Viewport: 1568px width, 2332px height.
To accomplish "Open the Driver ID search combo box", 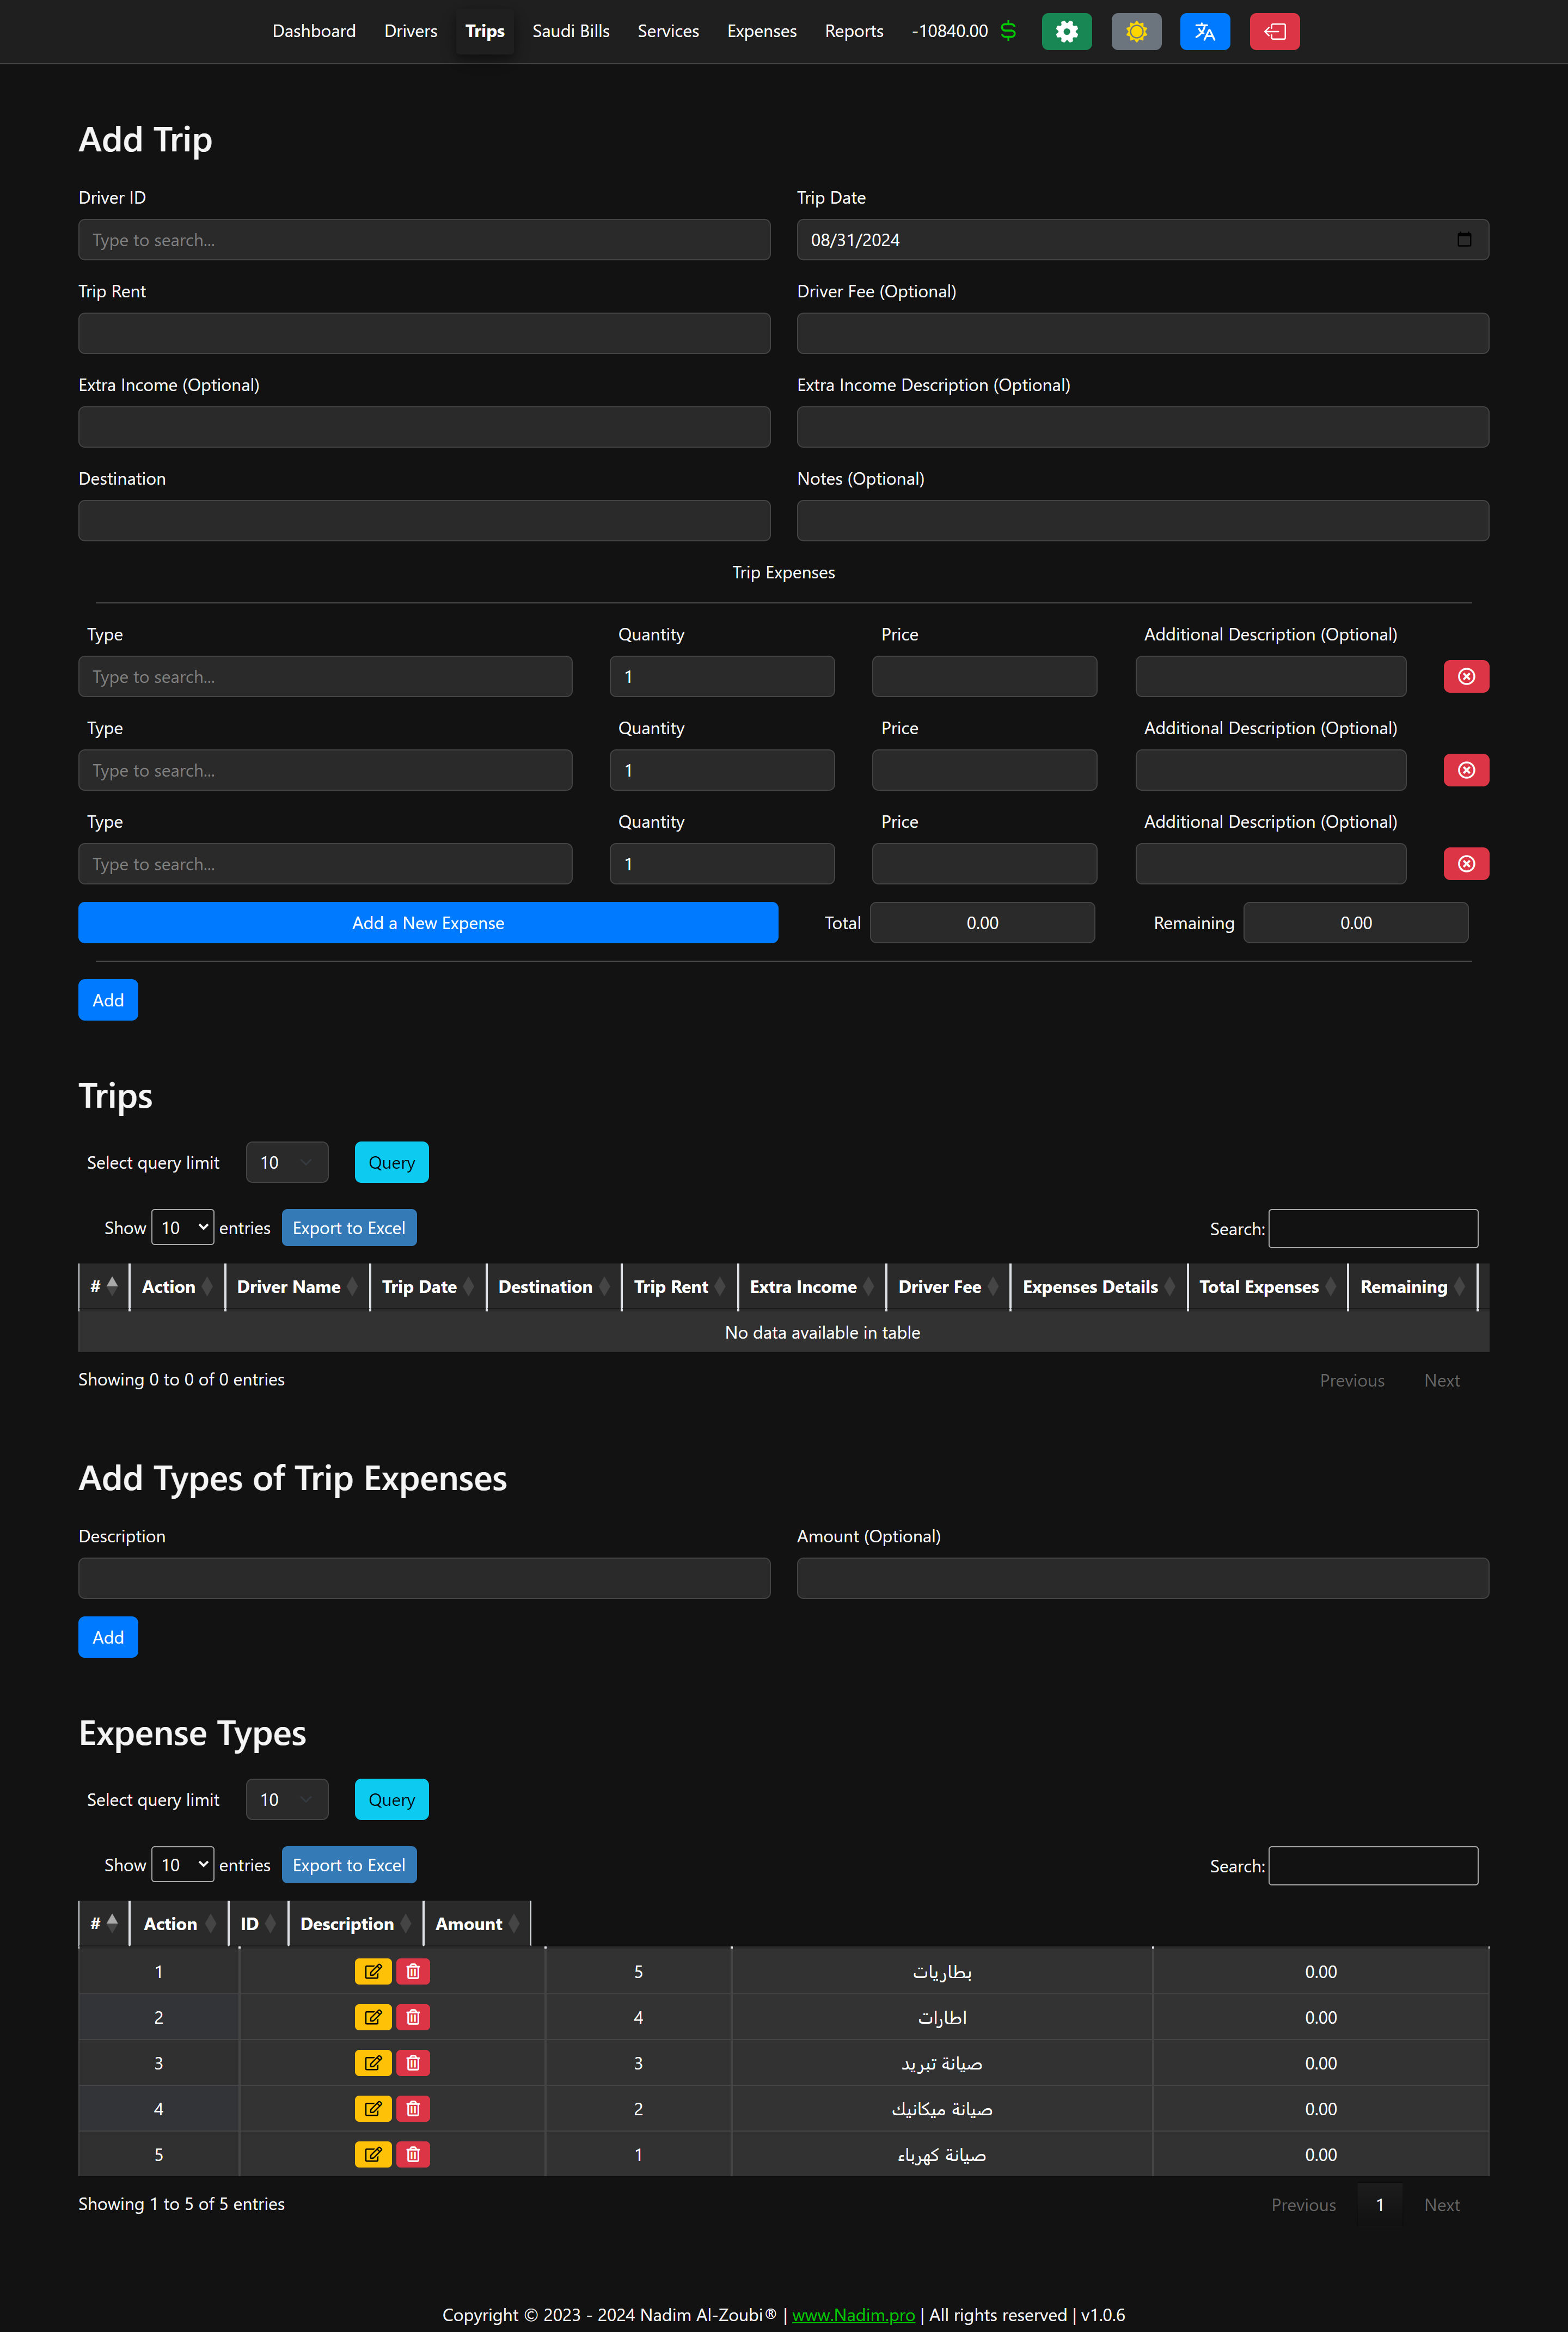I will tap(424, 240).
